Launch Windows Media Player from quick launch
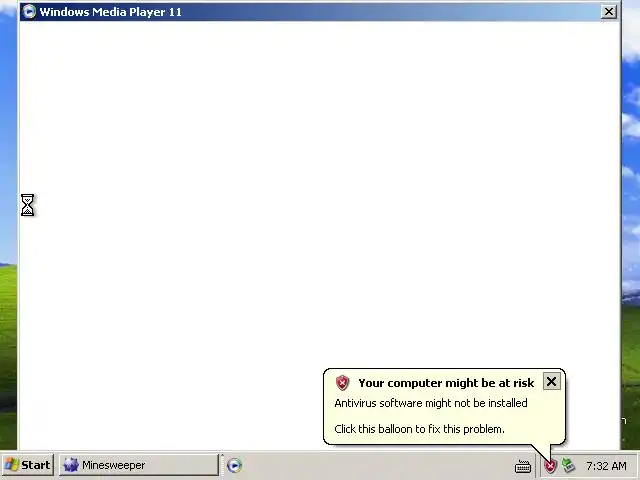Screen dimensions: 640x480 (234, 465)
